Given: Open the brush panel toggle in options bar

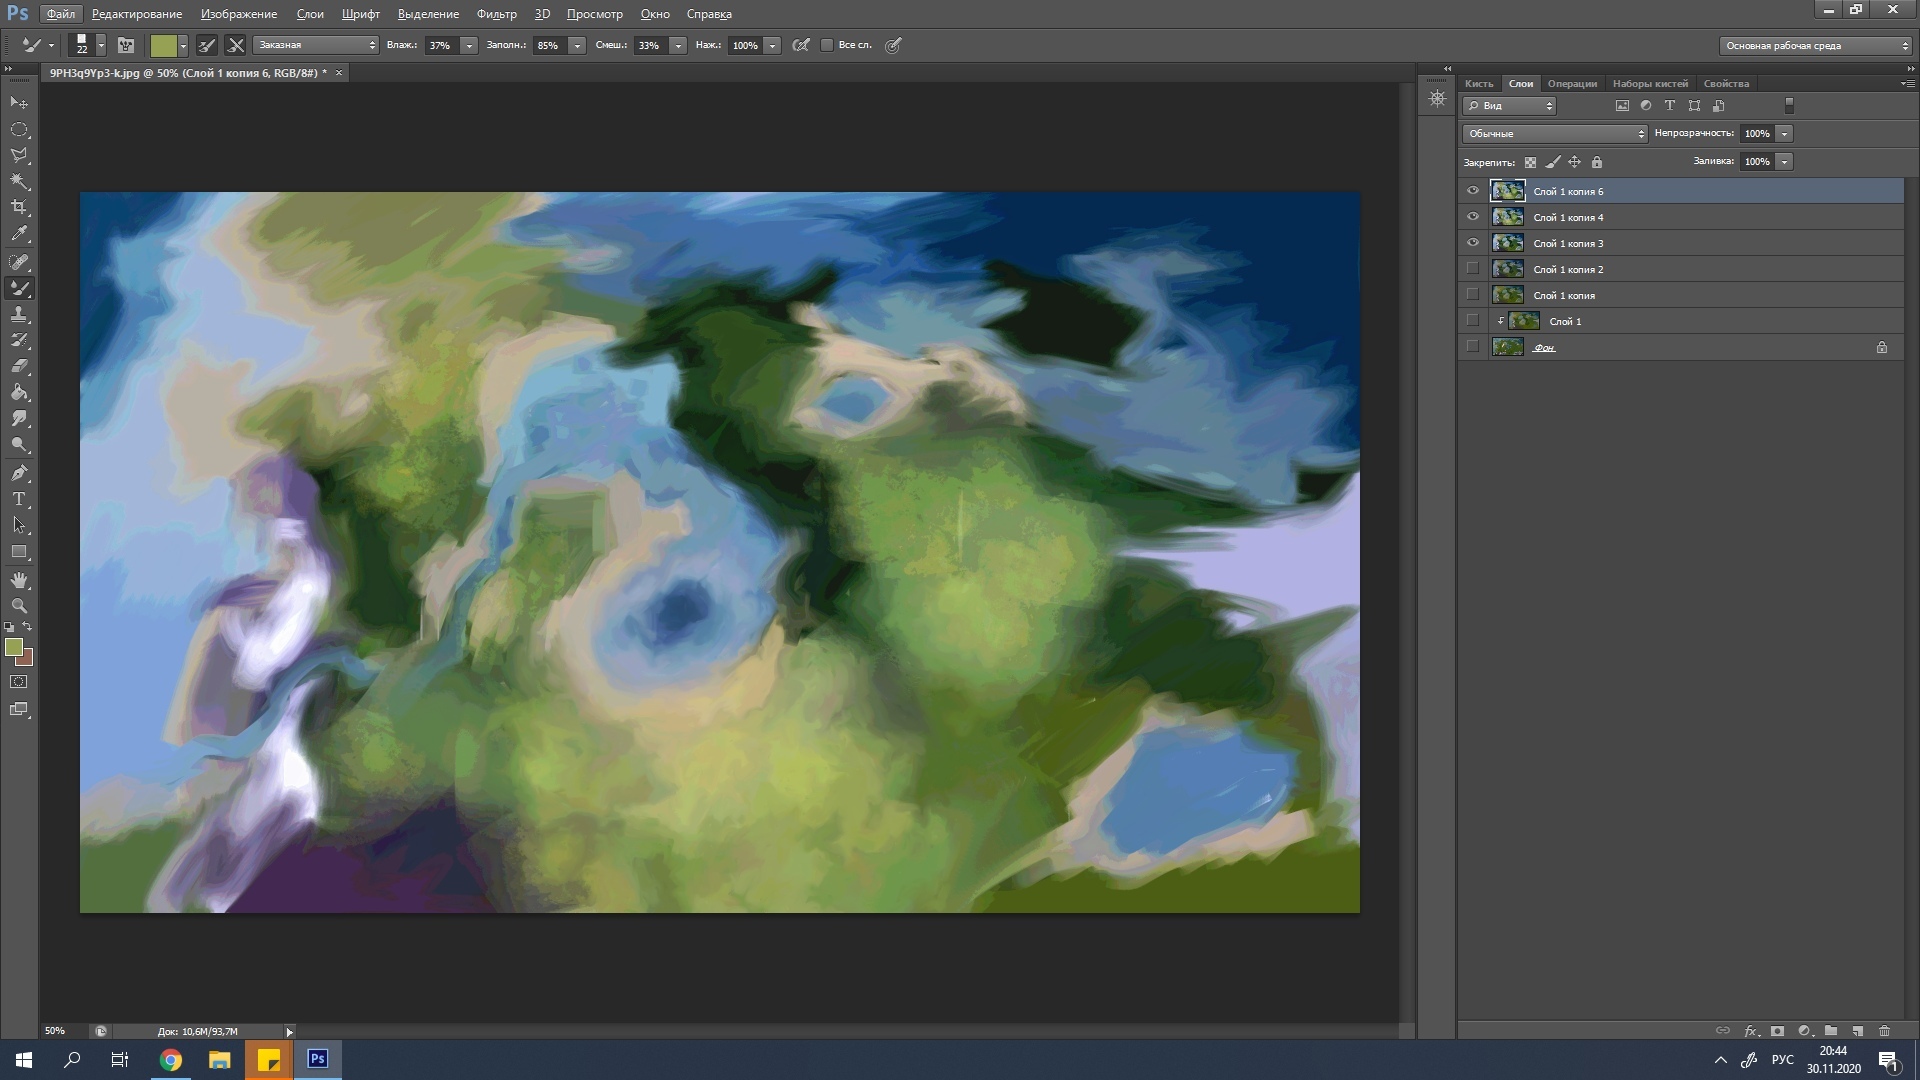Looking at the screenshot, I should point(126,45).
